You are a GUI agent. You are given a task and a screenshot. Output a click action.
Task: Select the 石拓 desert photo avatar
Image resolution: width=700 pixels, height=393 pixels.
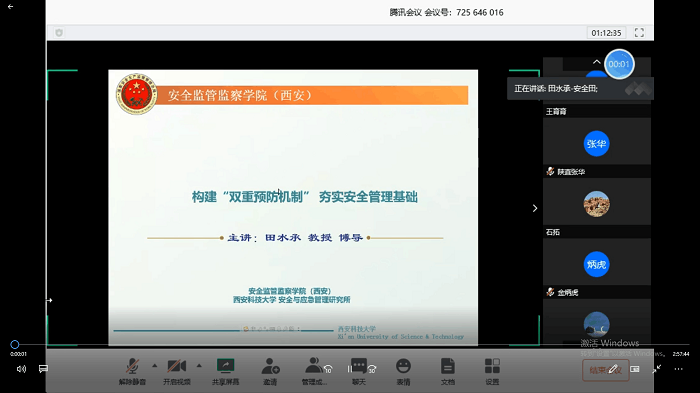click(596, 204)
